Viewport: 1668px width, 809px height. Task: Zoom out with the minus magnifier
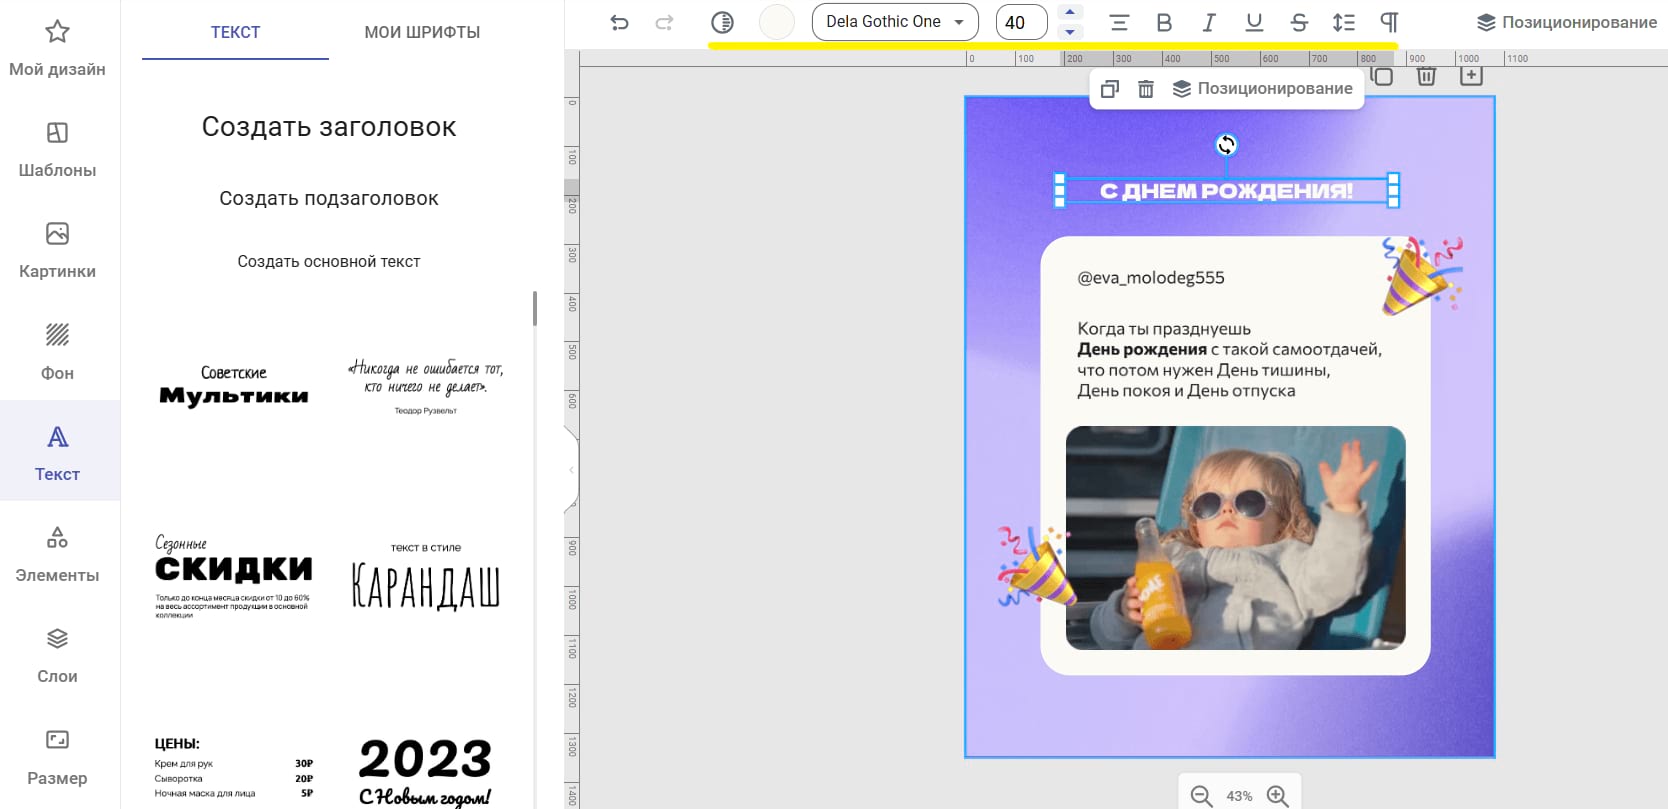[x=1201, y=796]
